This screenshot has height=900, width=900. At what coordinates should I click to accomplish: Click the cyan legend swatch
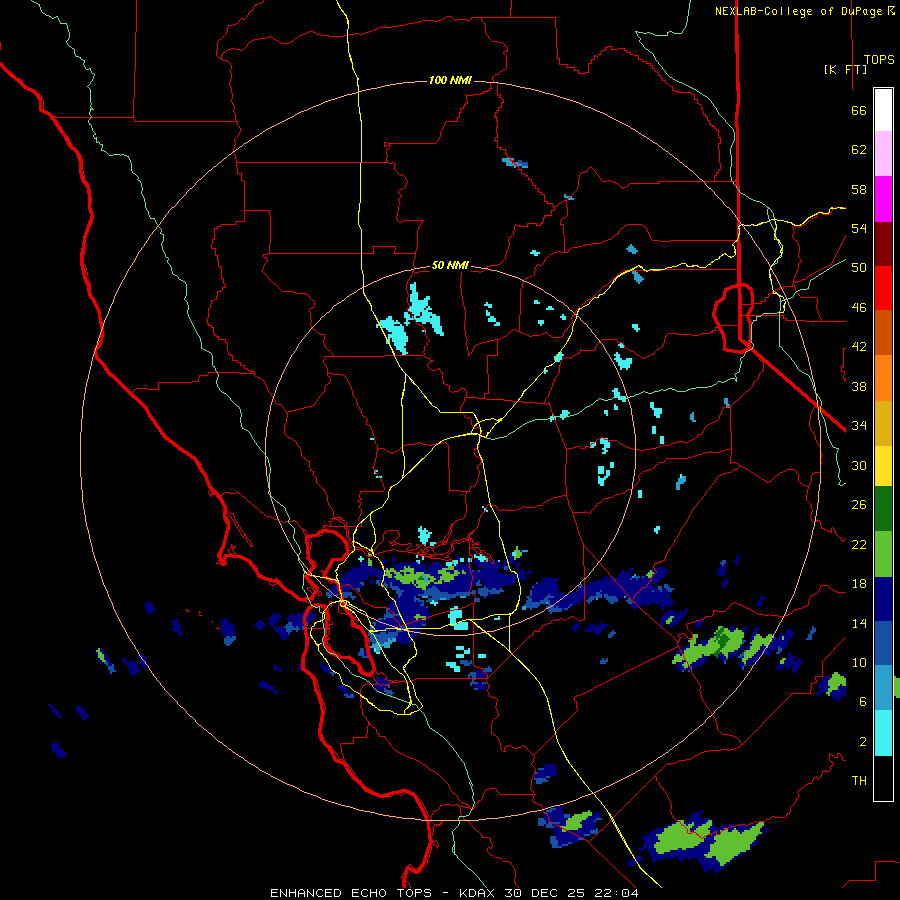coord(883,733)
